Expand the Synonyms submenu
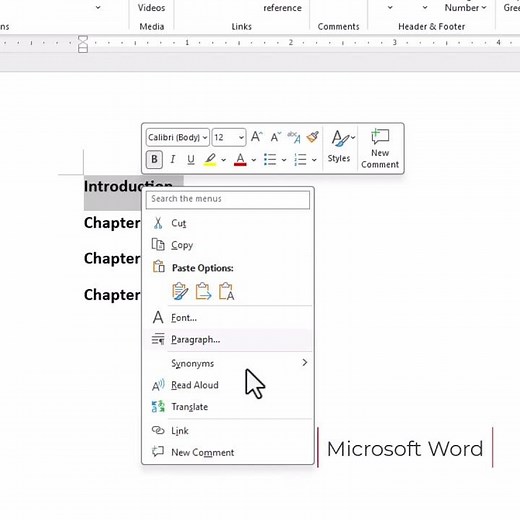The image size is (520, 520). point(228,363)
